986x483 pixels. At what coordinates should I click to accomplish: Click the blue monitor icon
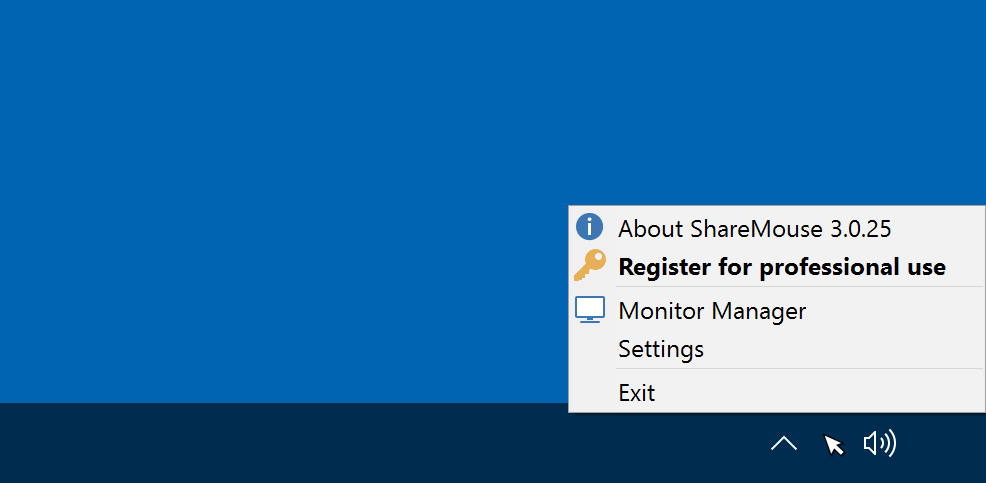[590, 309]
